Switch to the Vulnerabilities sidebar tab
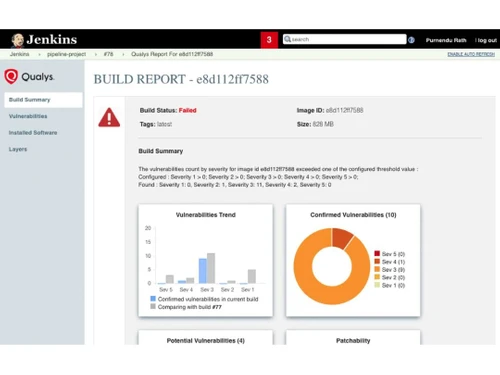The height and width of the screenshot is (375, 500). [x=28, y=116]
